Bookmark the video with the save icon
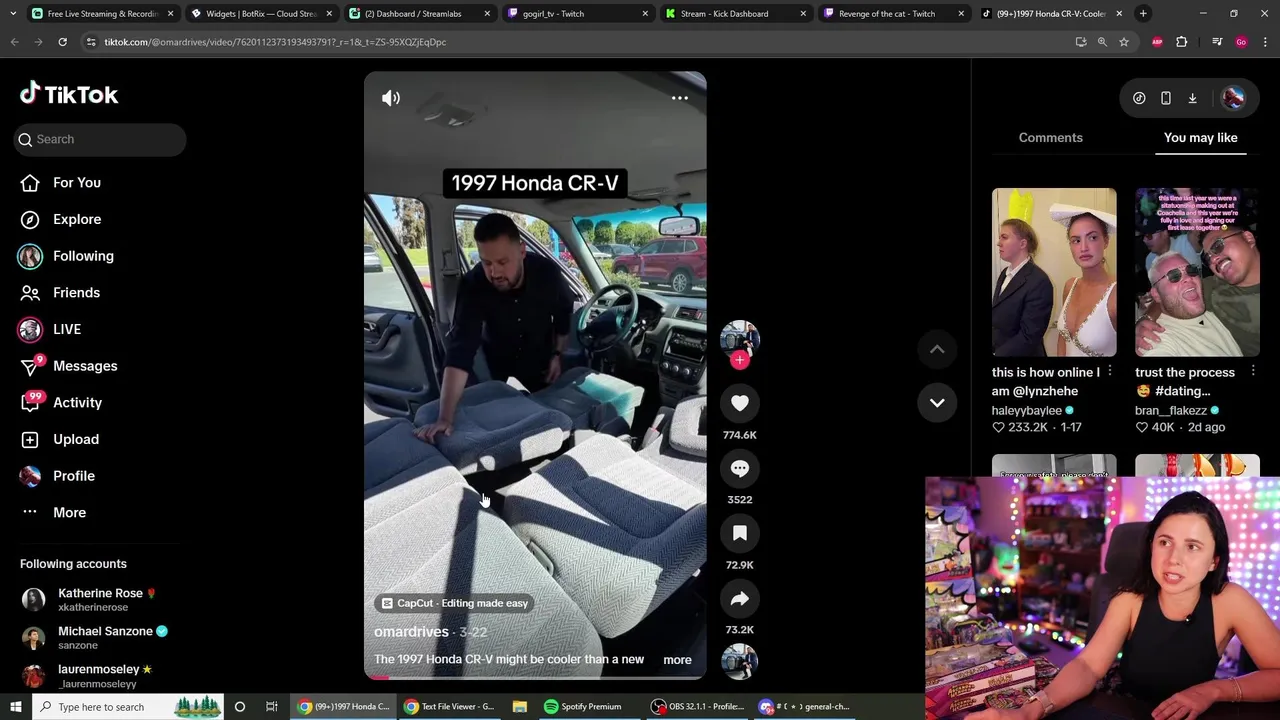Image resolution: width=1280 pixels, height=720 pixels. [x=740, y=533]
